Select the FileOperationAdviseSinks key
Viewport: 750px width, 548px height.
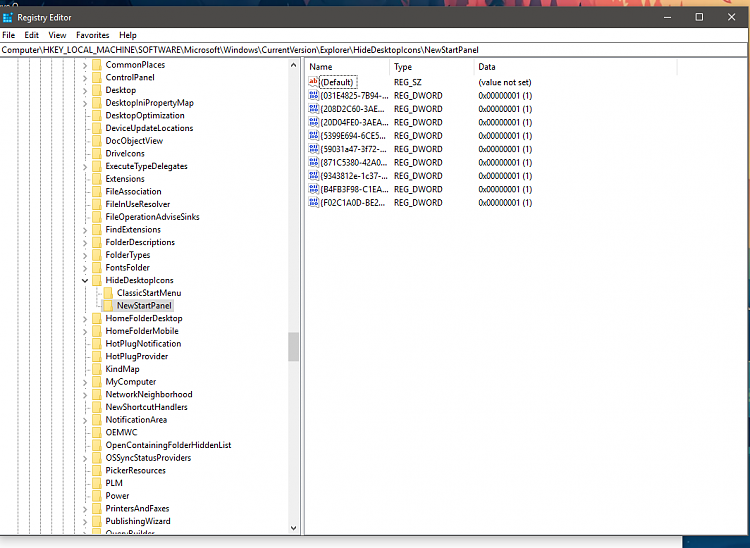click(x=152, y=217)
